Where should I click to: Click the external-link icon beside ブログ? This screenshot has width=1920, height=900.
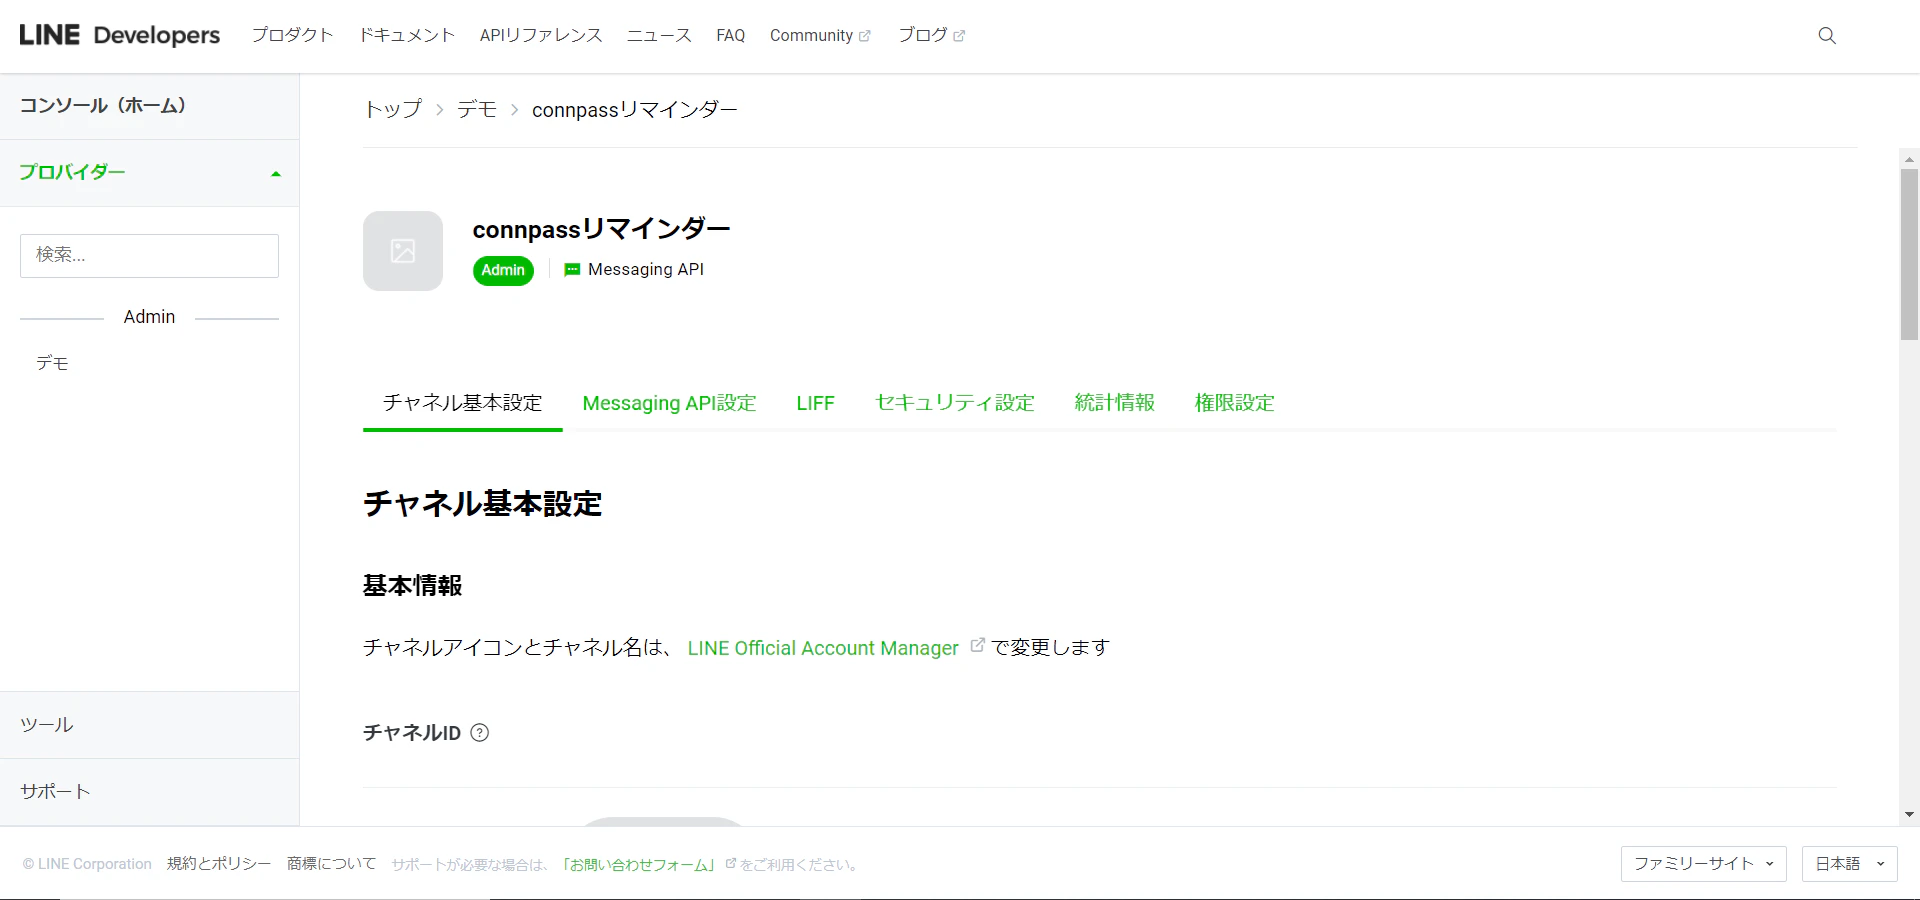point(959,36)
